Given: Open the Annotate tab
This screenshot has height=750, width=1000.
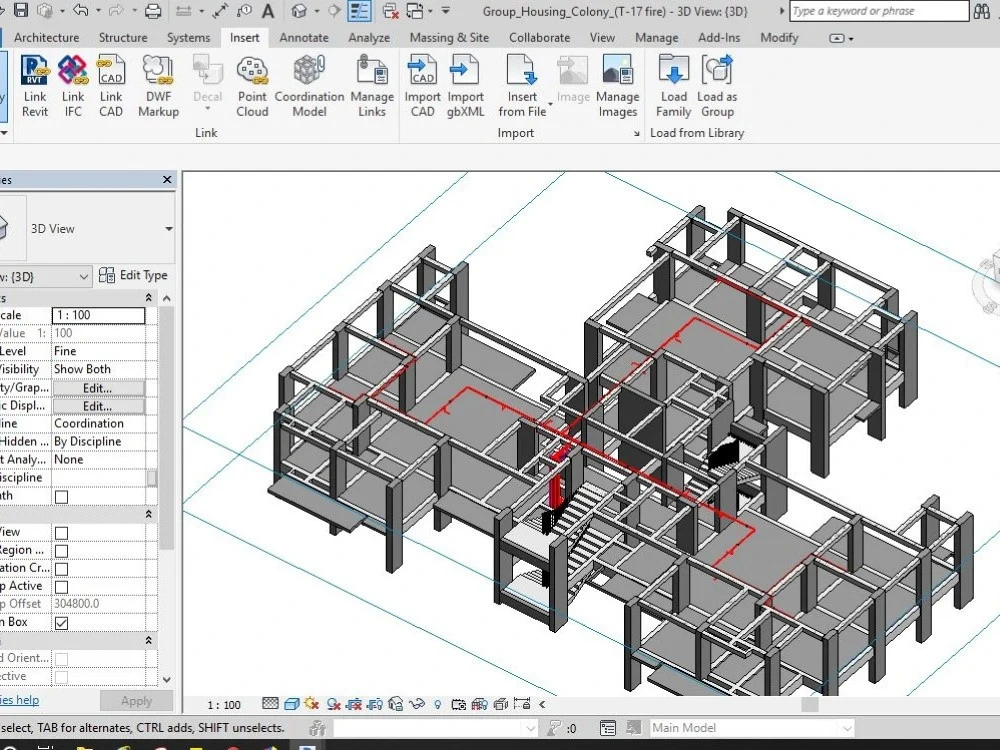Looking at the screenshot, I should point(304,38).
